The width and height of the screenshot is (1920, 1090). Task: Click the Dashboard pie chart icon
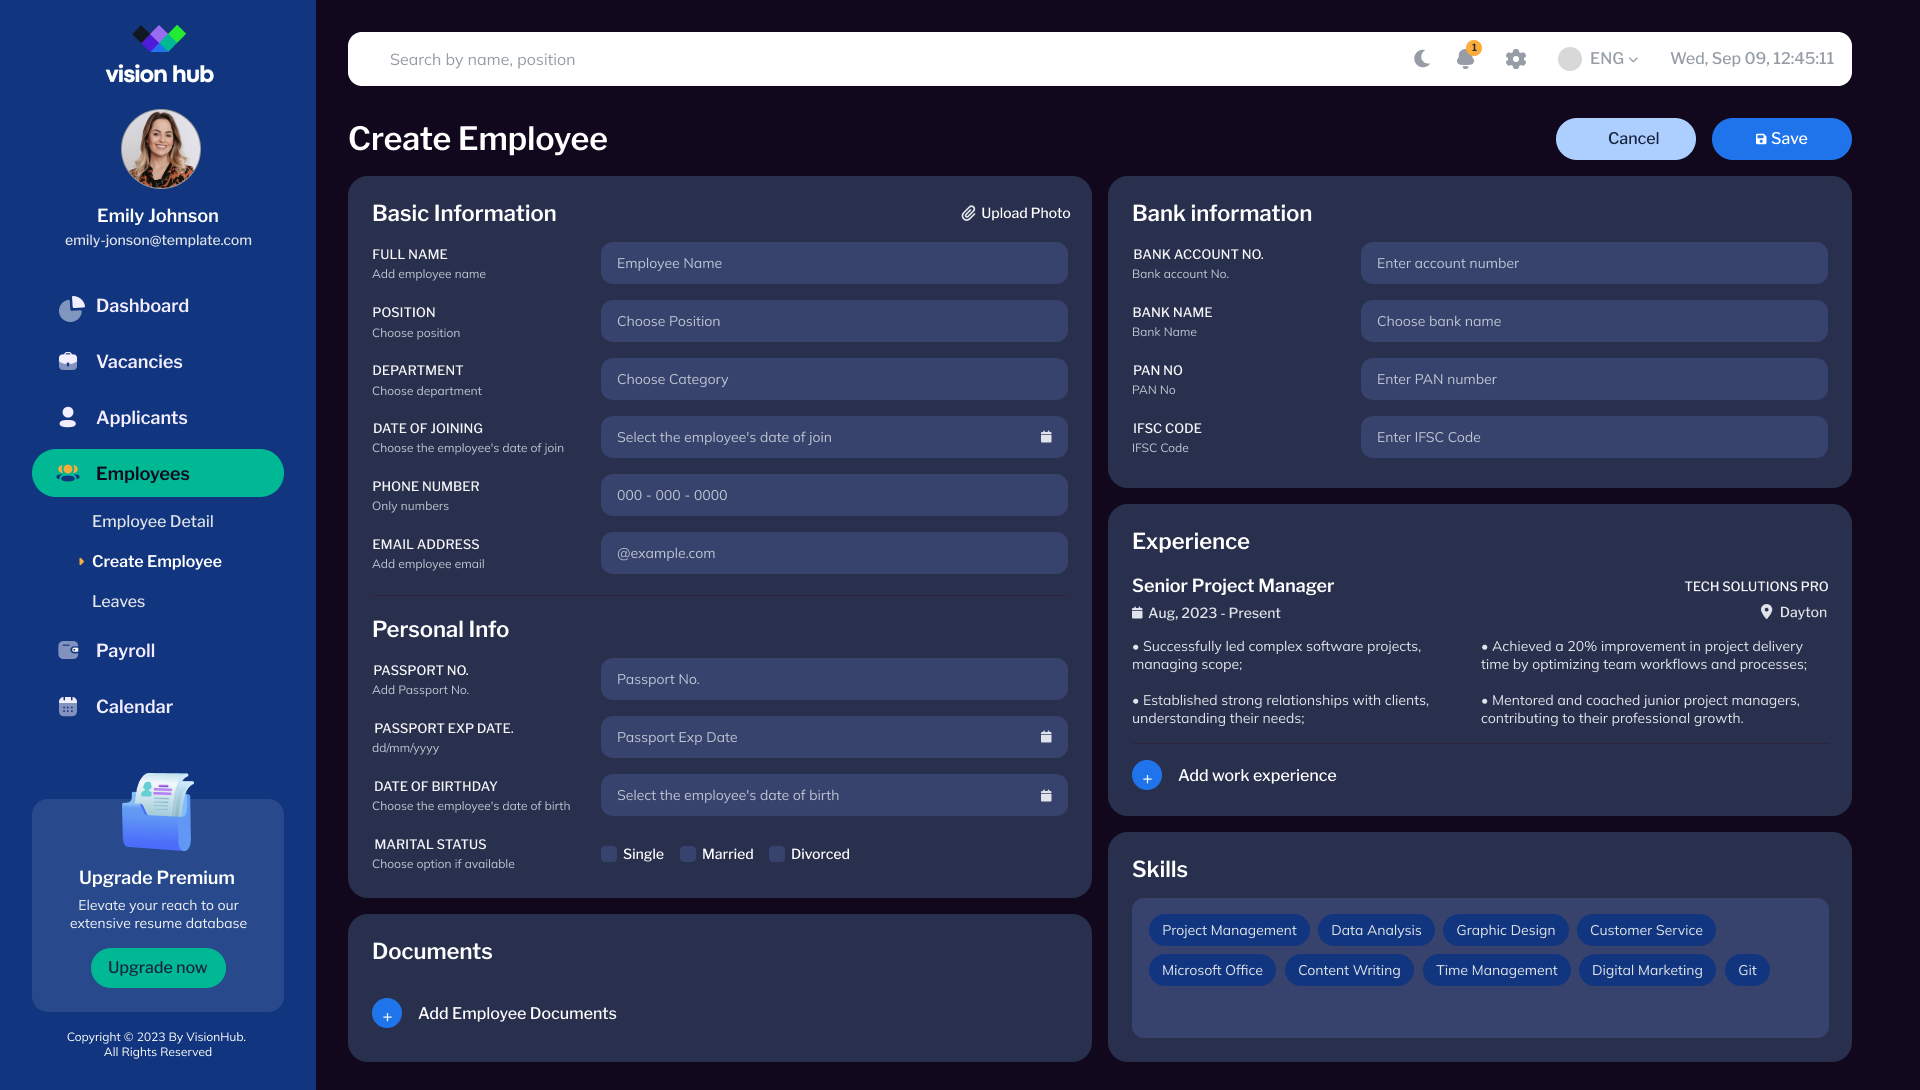coord(71,308)
